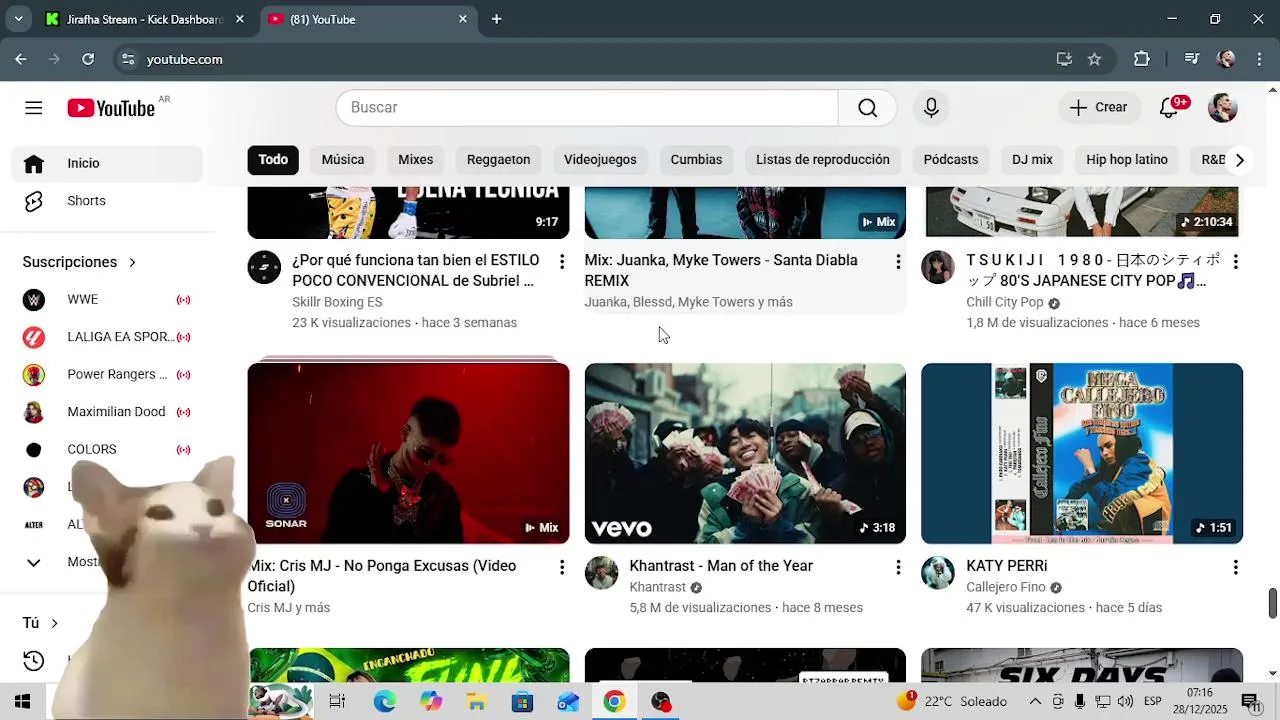Click the Buscar search field
Screen dimensions: 1280x720
coord(587,108)
